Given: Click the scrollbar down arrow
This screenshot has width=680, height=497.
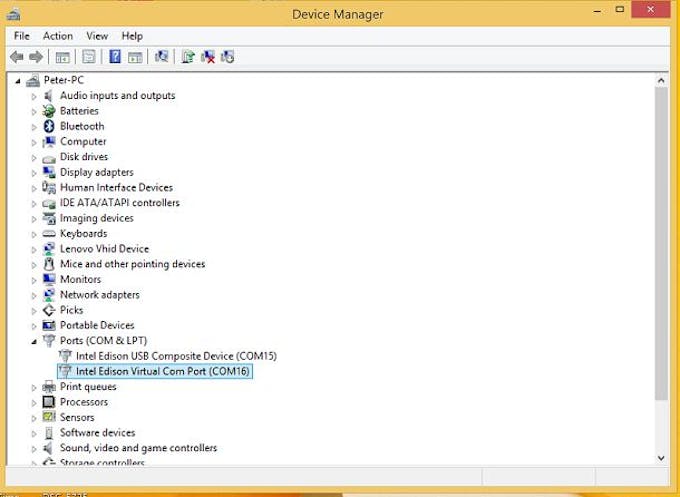Looking at the screenshot, I should coord(661,458).
